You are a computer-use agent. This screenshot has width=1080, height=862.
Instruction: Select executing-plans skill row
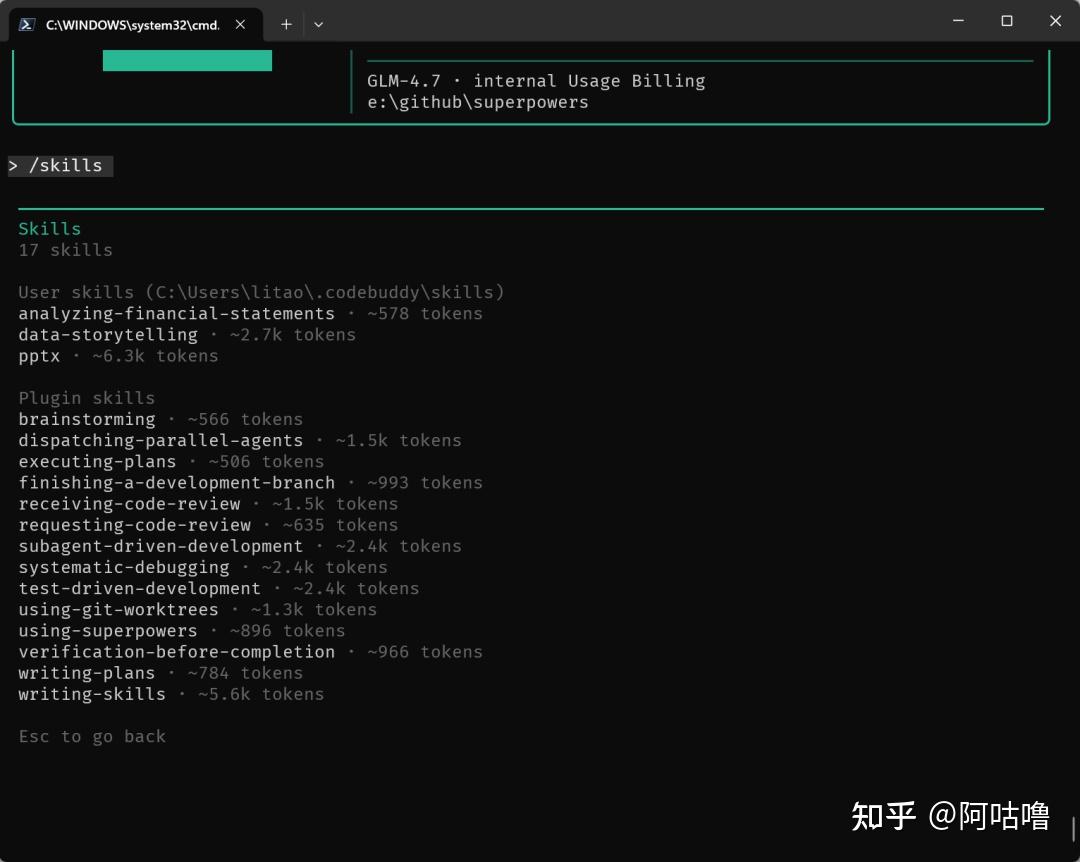[x=171, y=462]
